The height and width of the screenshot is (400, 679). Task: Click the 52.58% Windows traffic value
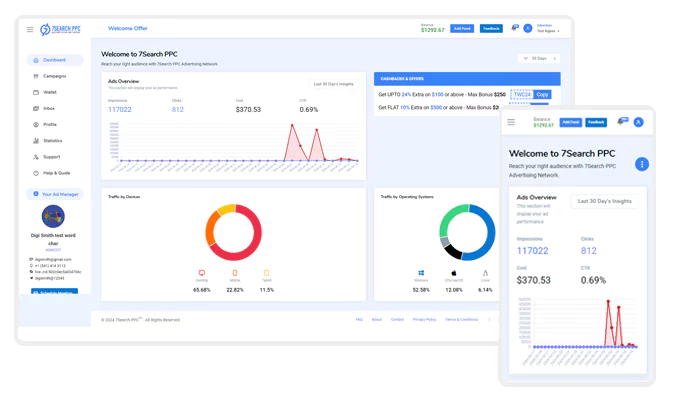[x=421, y=290]
